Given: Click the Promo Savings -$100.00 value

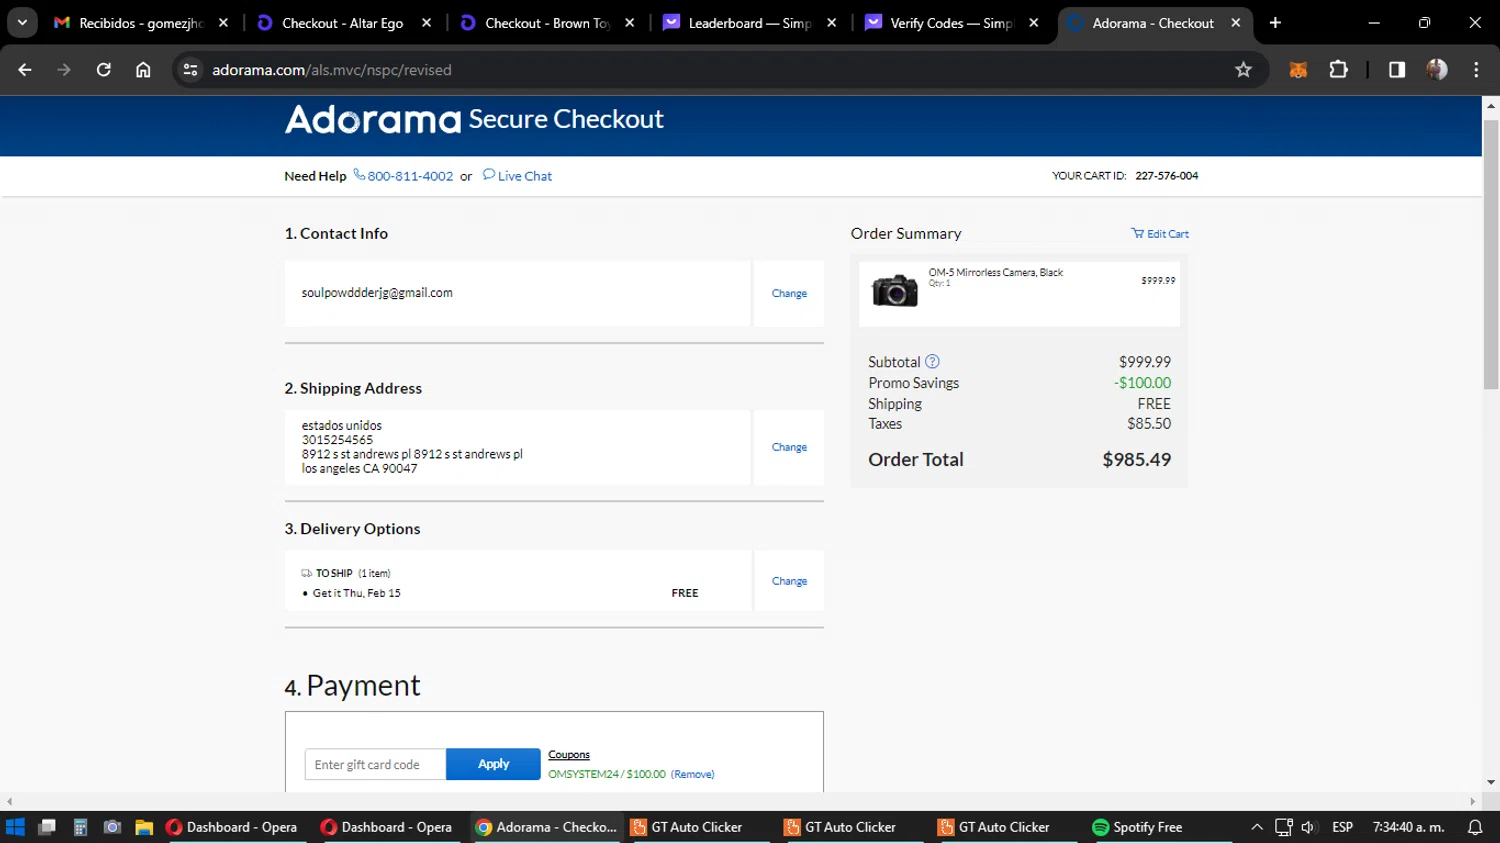Looking at the screenshot, I should tap(1142, 383).
